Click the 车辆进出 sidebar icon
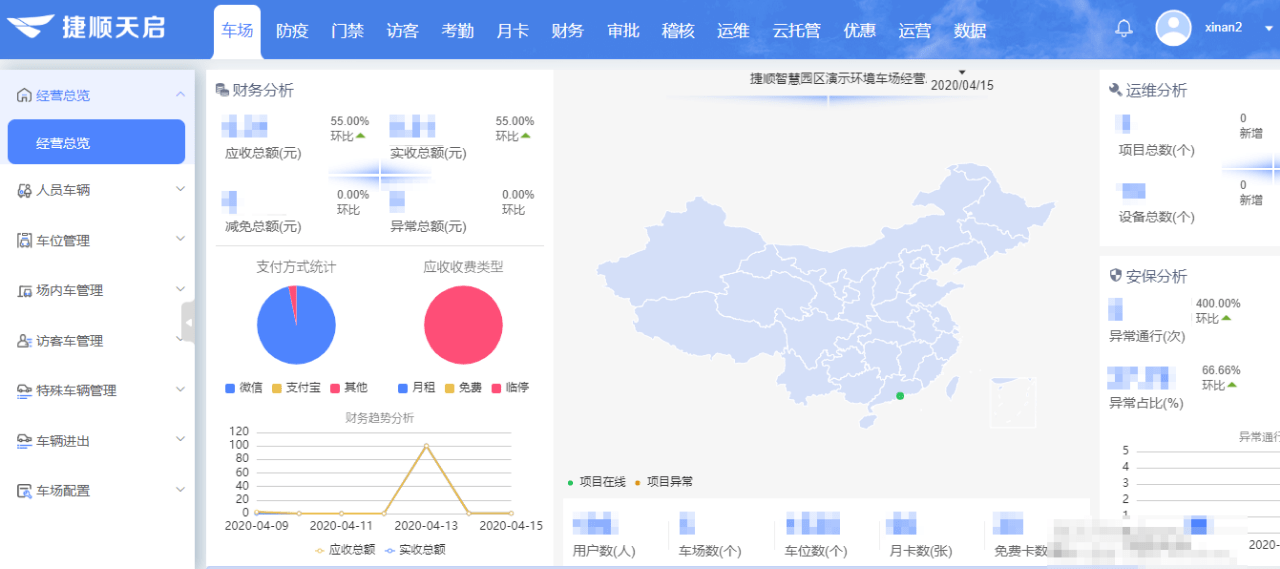This screenshot has width=1280, height=569. (x=25, y=441)
